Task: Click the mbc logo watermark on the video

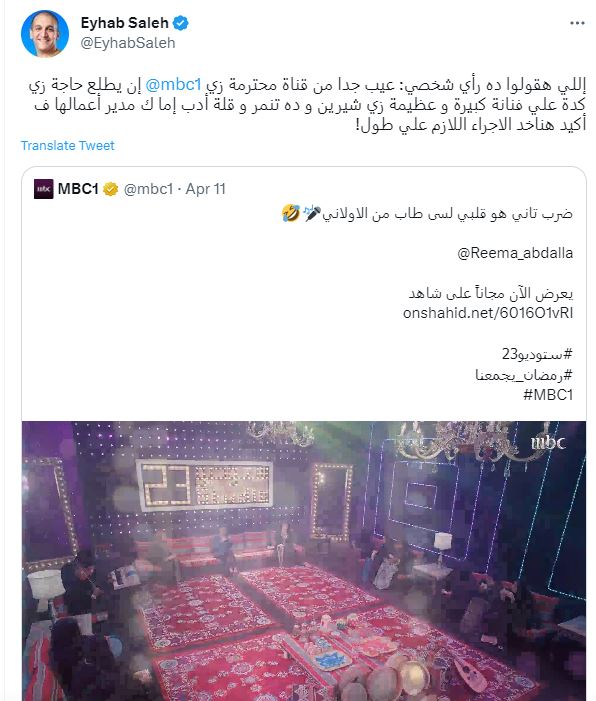Action: pos(548,443)
